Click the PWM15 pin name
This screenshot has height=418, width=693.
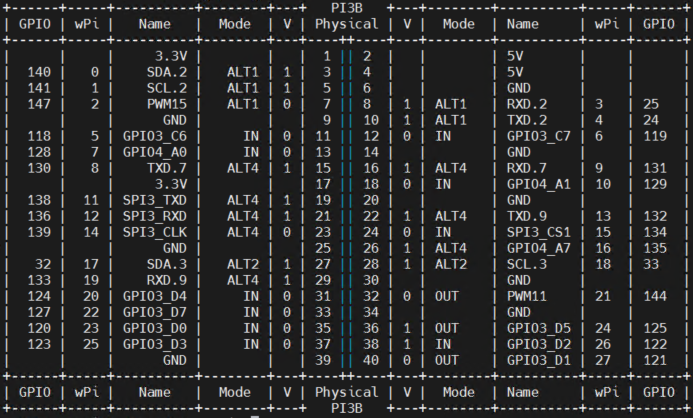[x=171, y=104]
